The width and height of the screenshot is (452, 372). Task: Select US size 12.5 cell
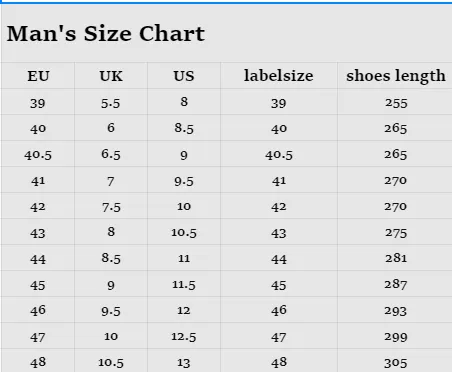coord(184,336)
